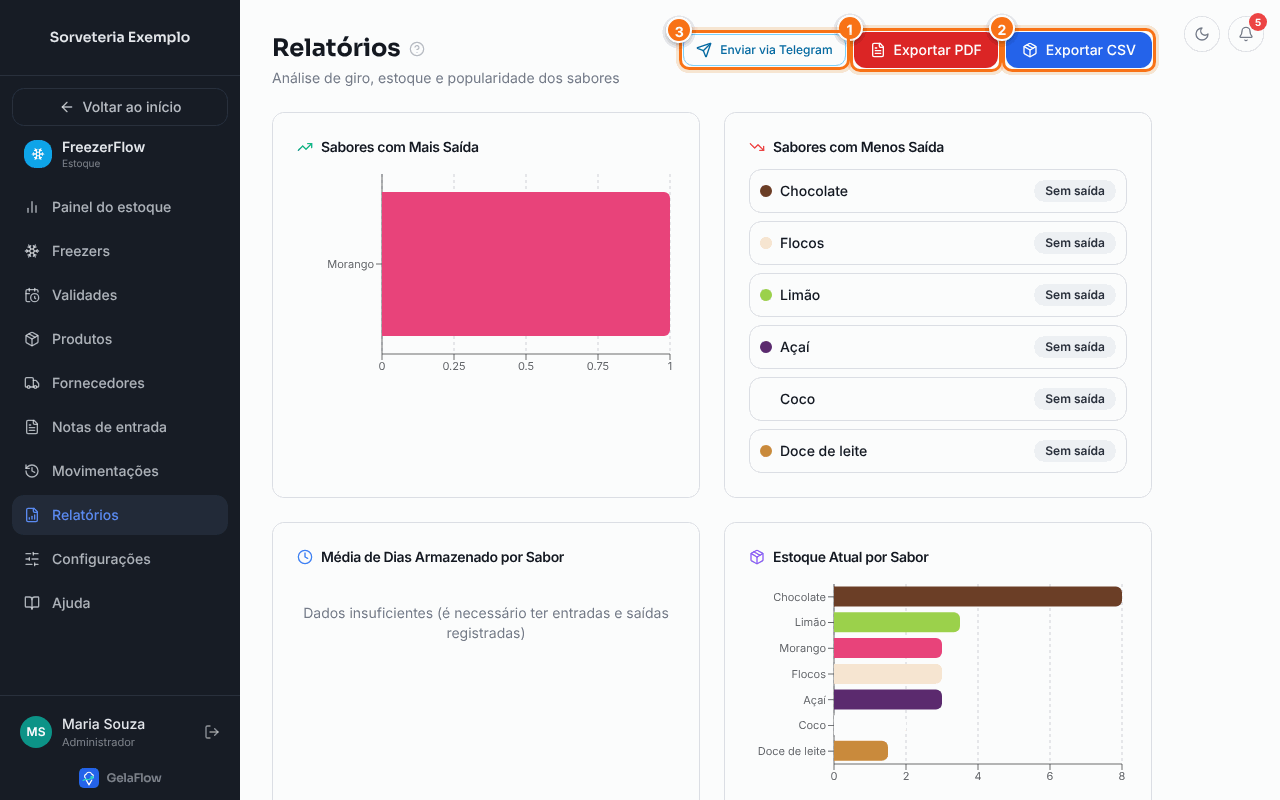Send the report via Telegram
Screen dimensions: 1280x800
(765, 50)
